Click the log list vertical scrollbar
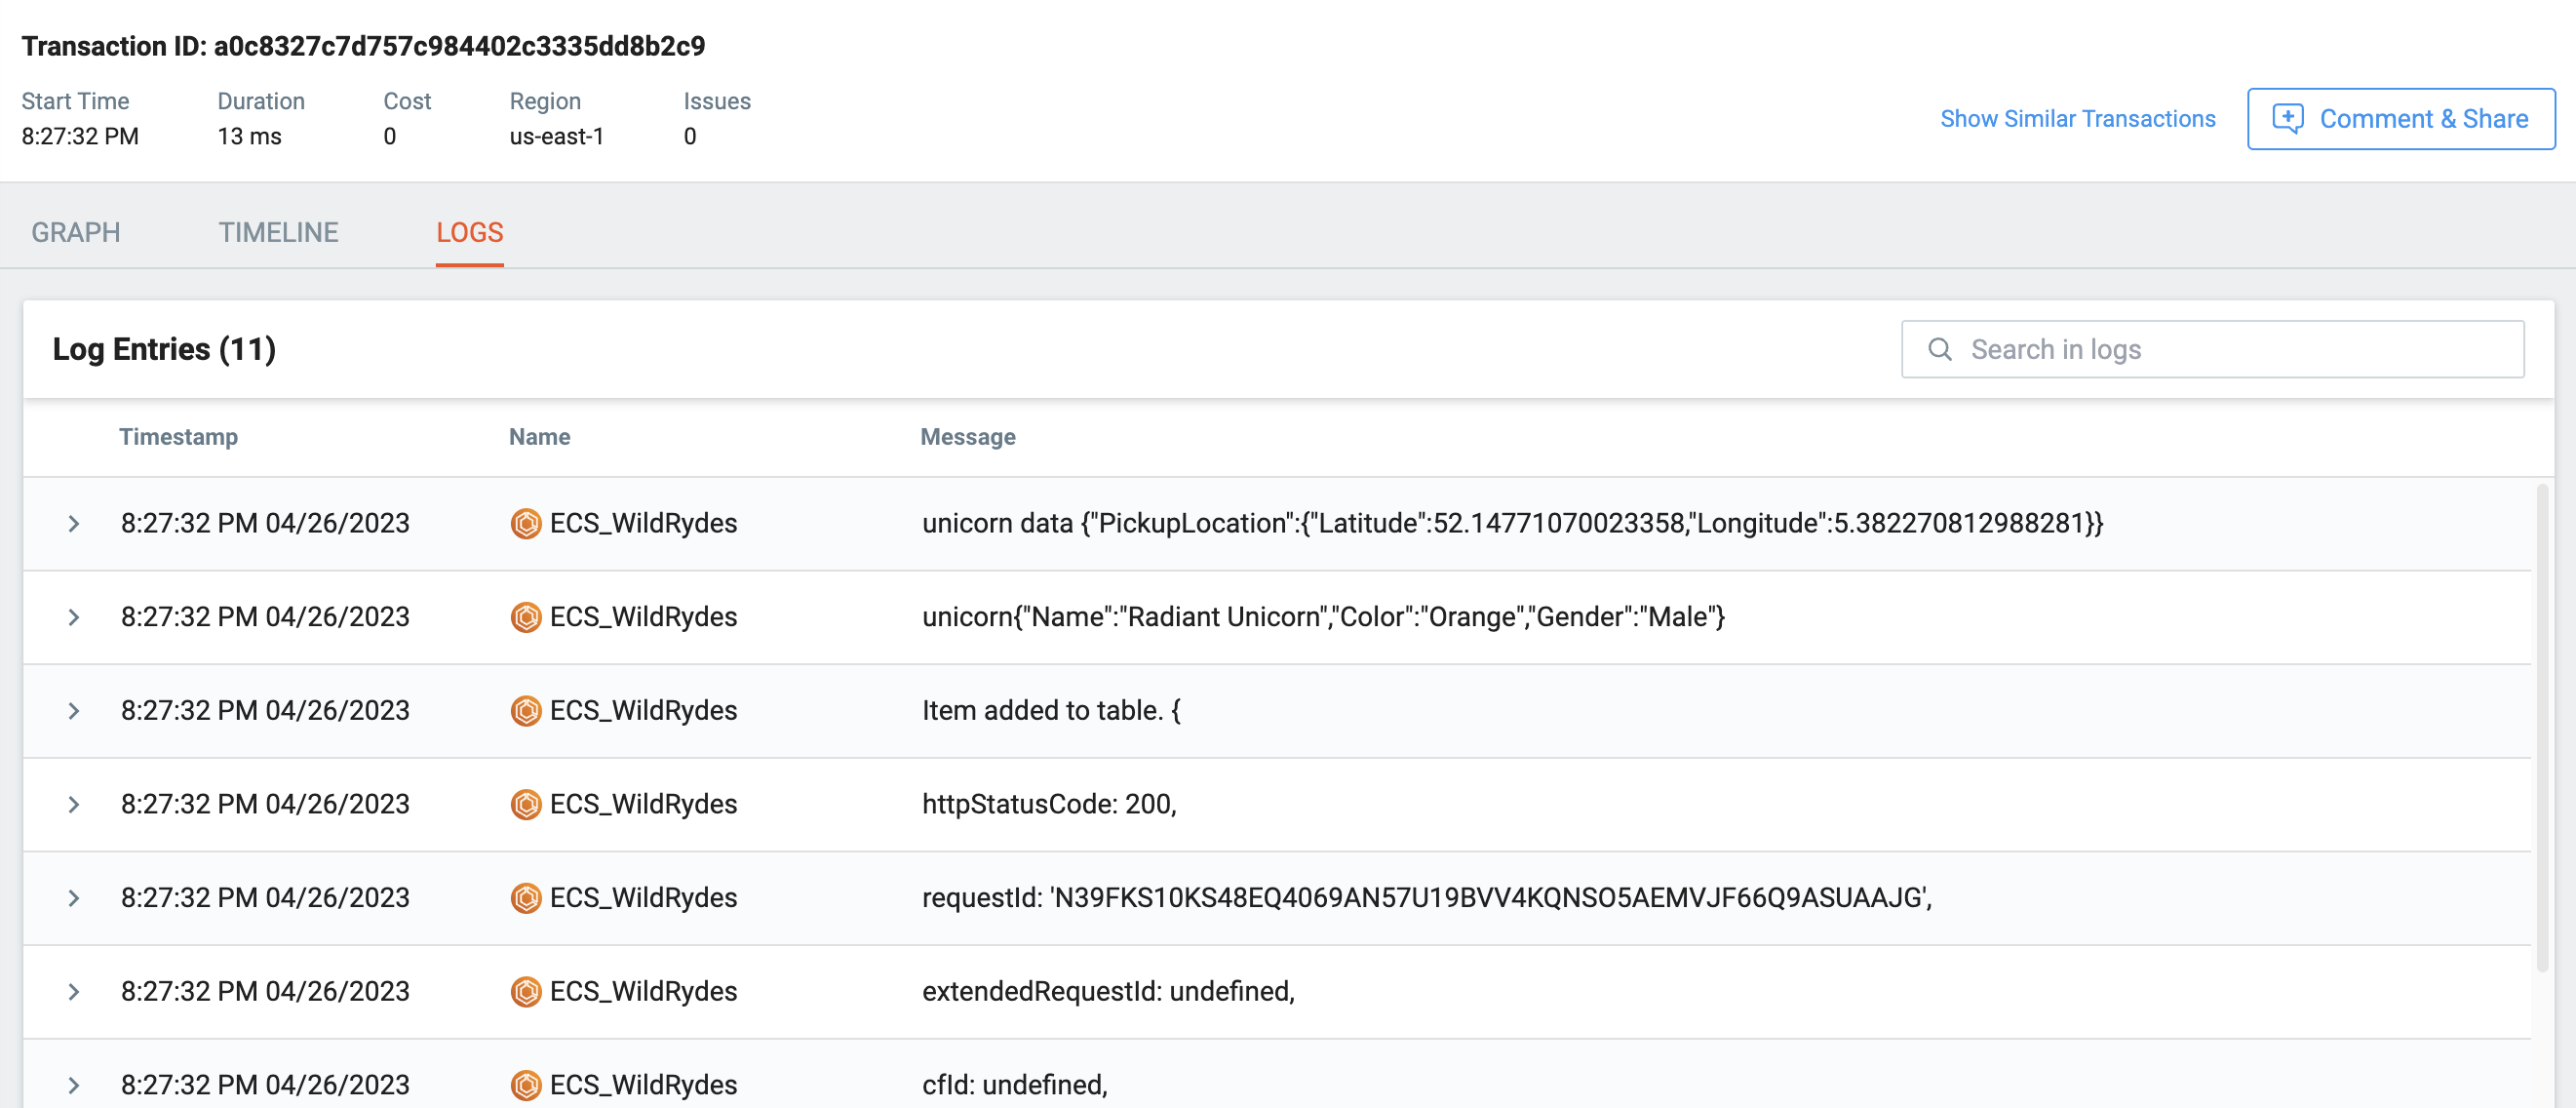The image size is (2576, 1108). coord(2543,727)
